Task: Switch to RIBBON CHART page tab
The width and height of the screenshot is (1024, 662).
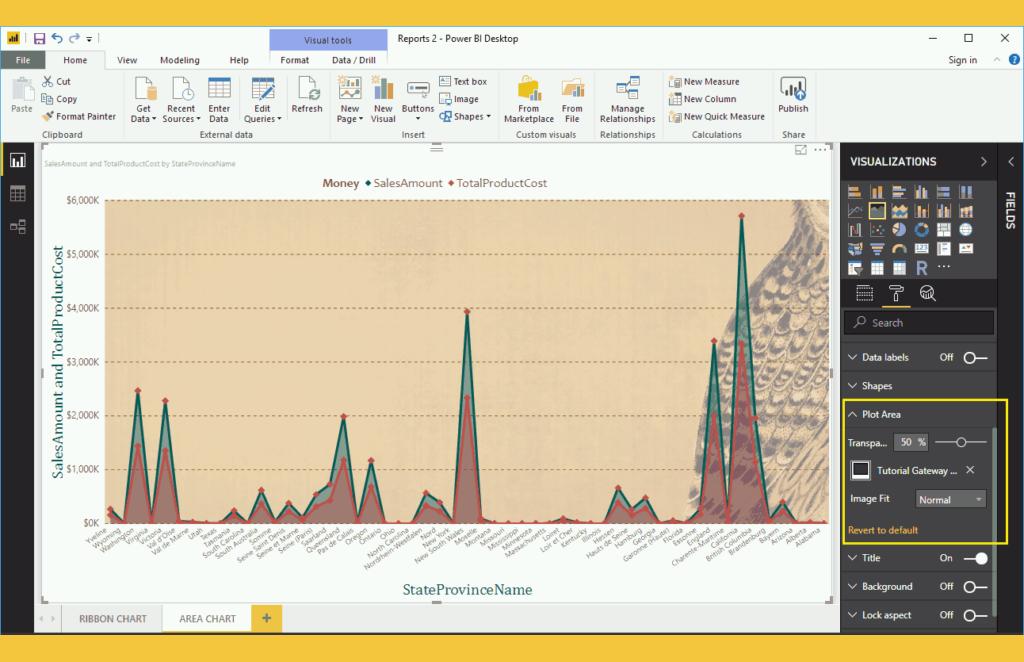Action: 113,619
